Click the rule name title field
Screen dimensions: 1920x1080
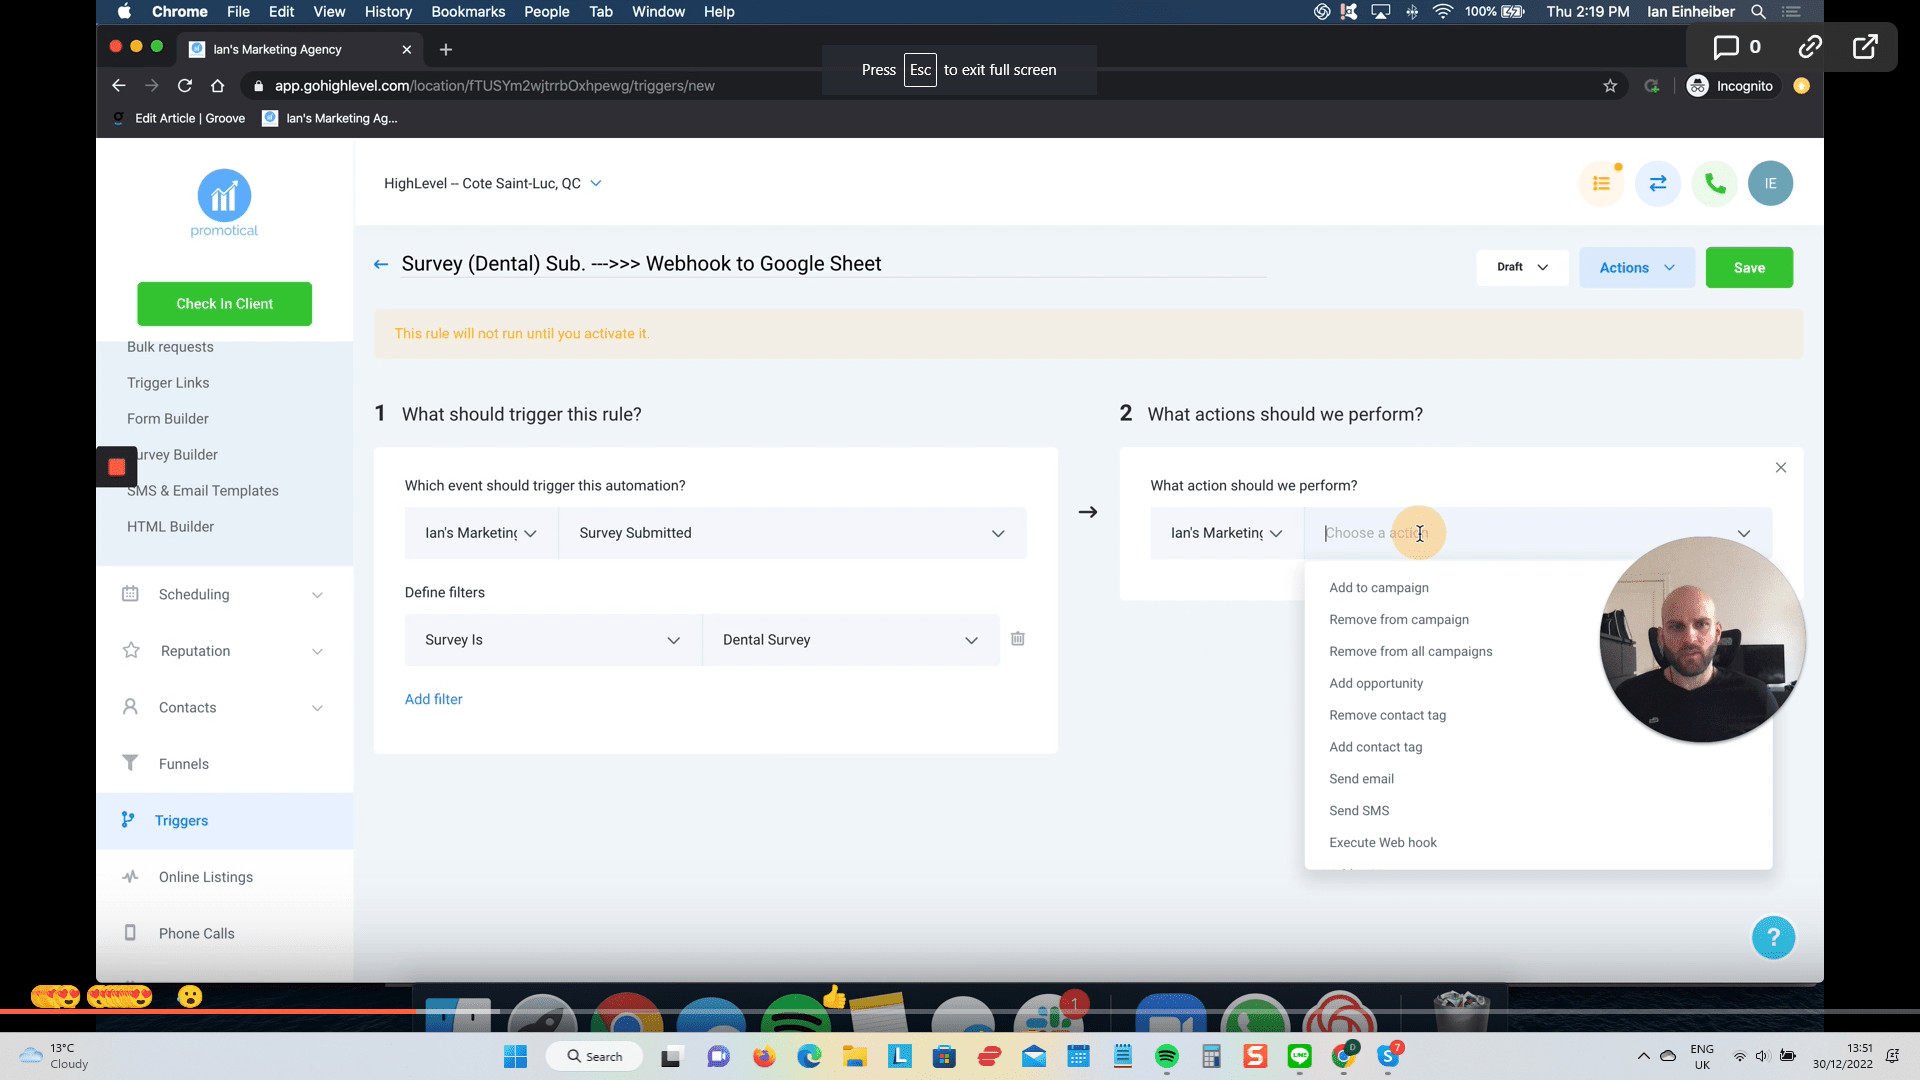[x=833, y=264]
